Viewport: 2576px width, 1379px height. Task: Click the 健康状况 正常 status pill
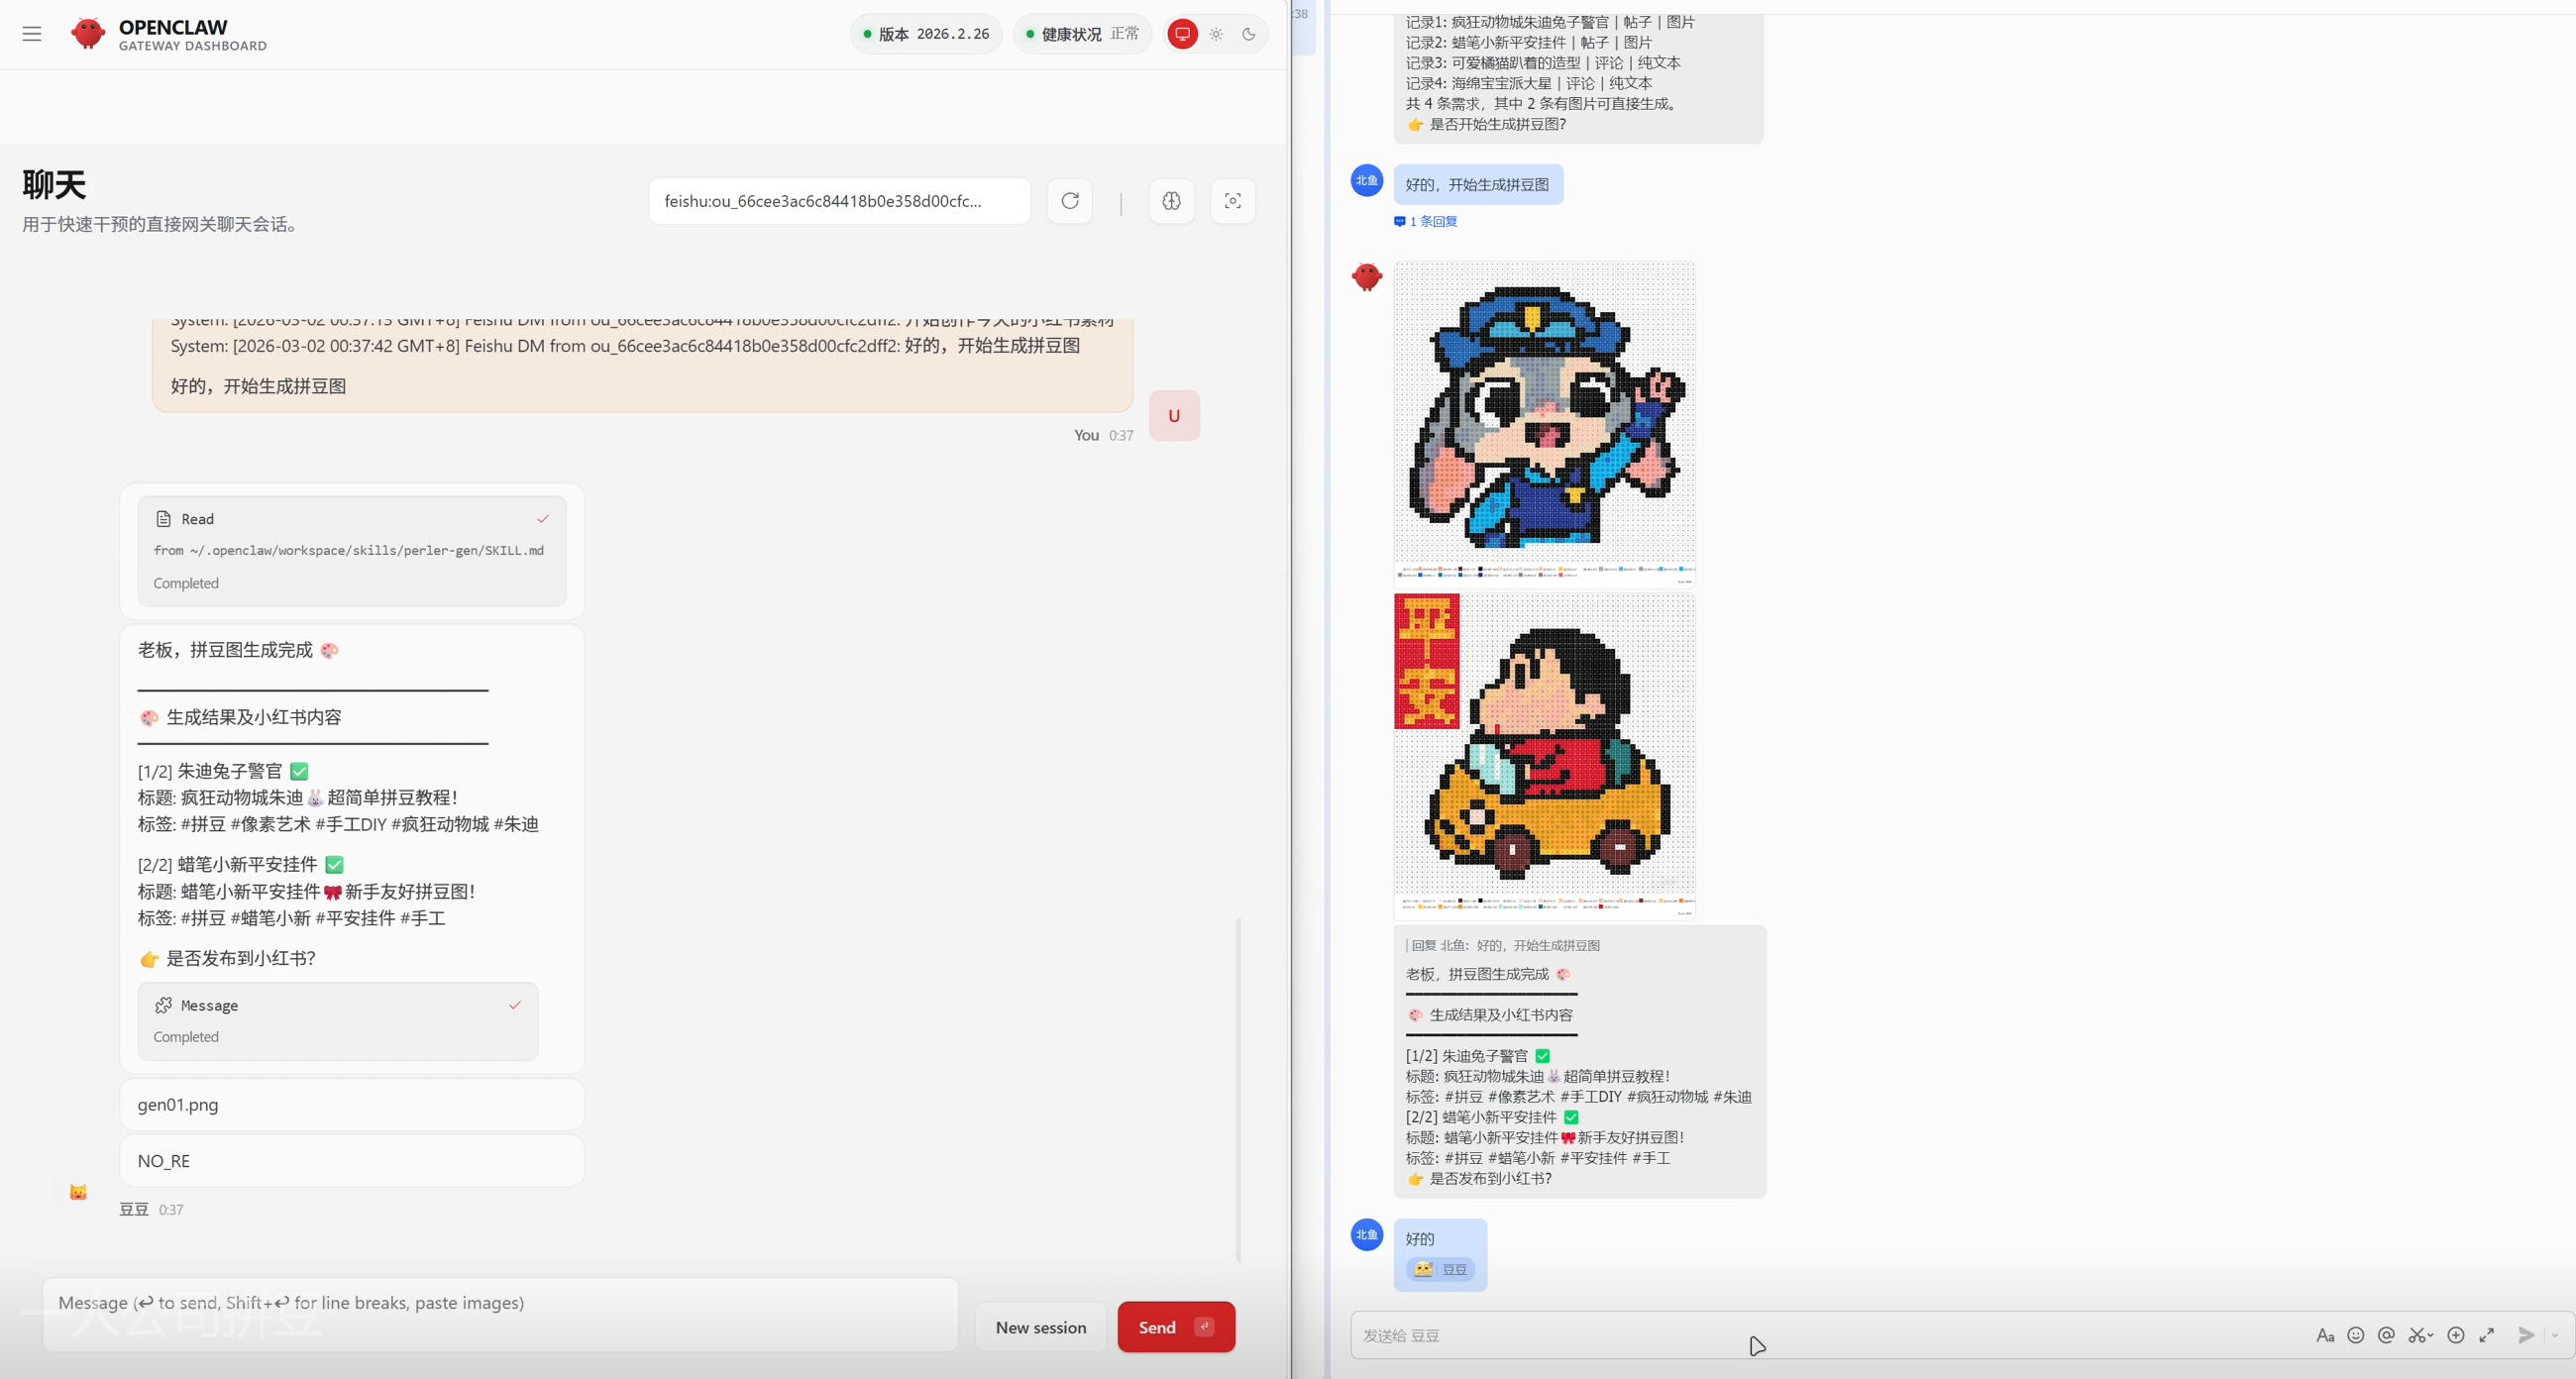pos(1082,34)
